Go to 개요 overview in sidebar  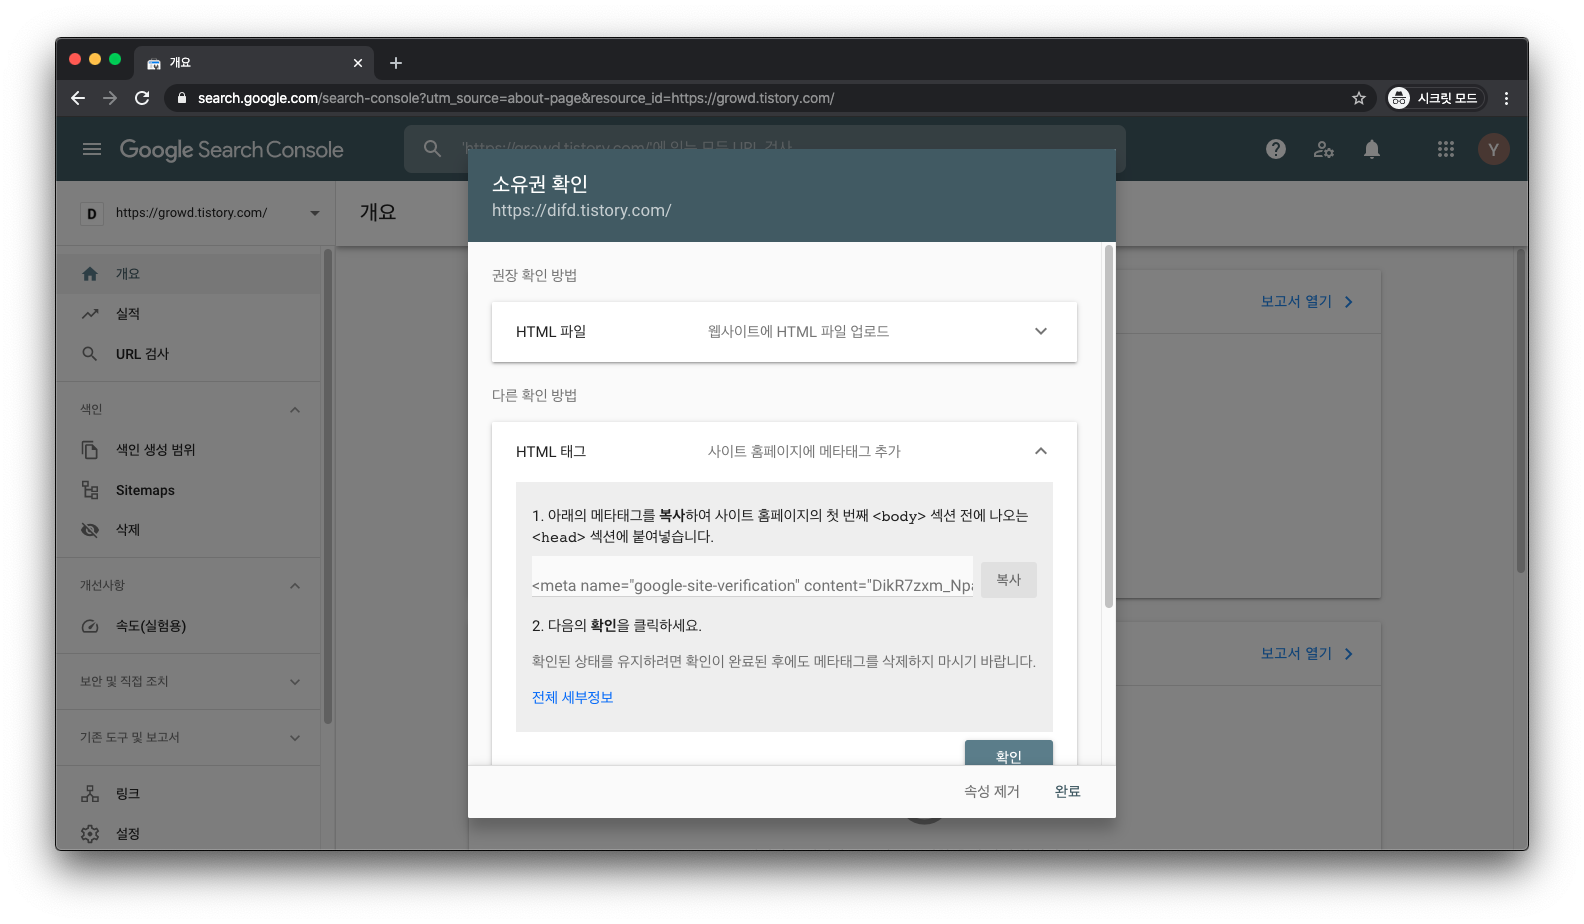click(188, 274)
